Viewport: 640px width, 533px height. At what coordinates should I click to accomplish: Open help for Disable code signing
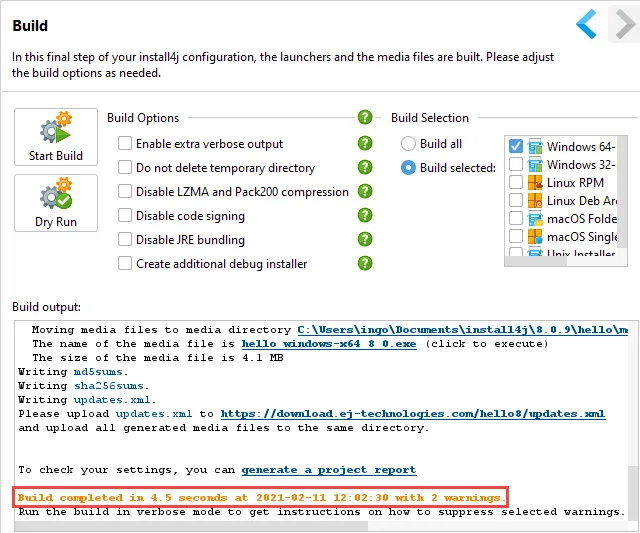tap(365, 216)
